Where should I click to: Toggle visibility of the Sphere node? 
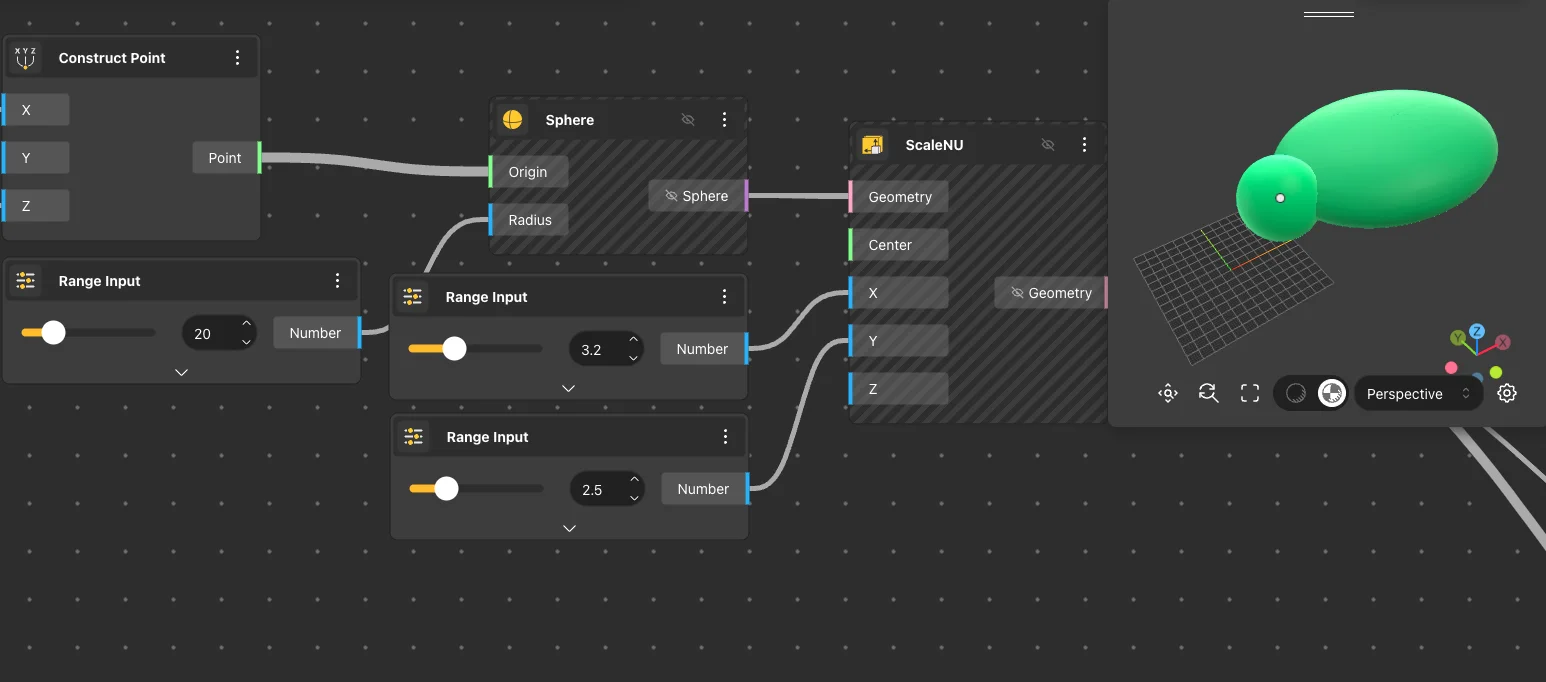(x=688, y=120)
